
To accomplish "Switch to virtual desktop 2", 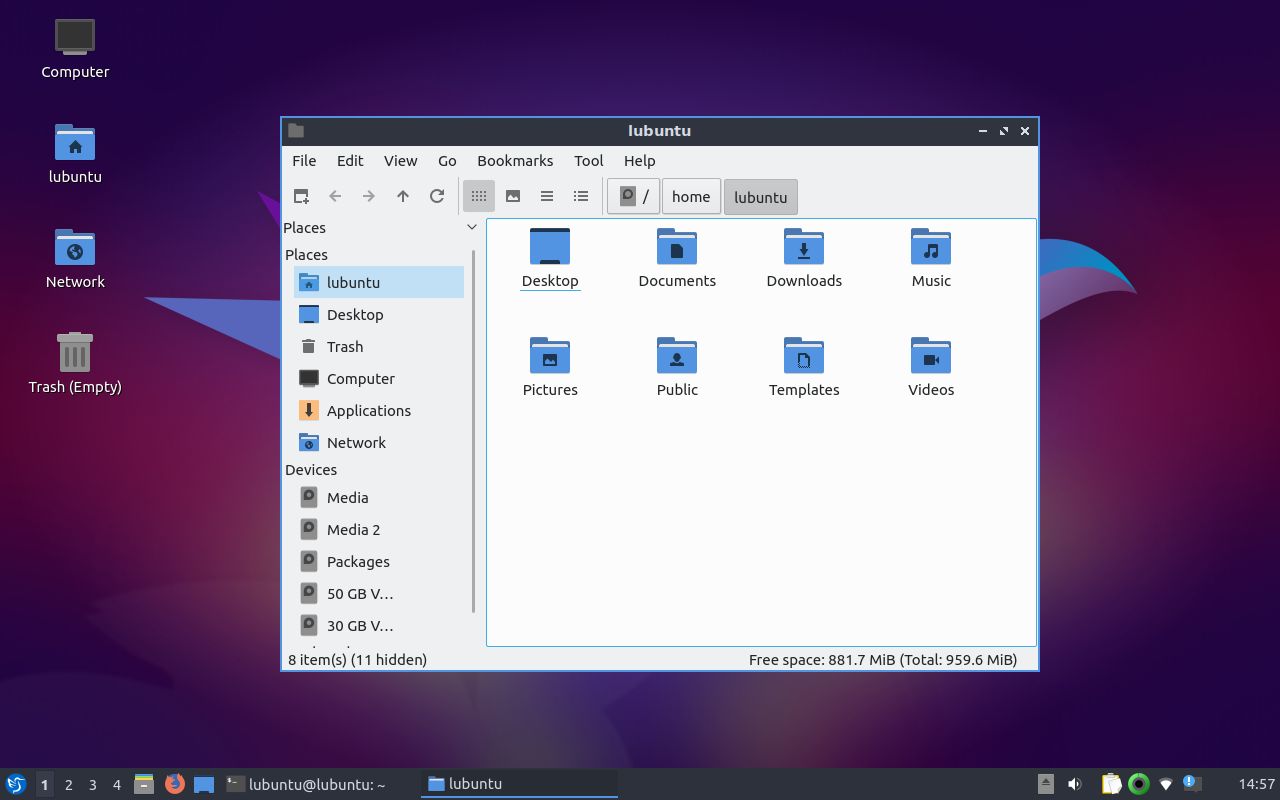I will coord(68,784).
